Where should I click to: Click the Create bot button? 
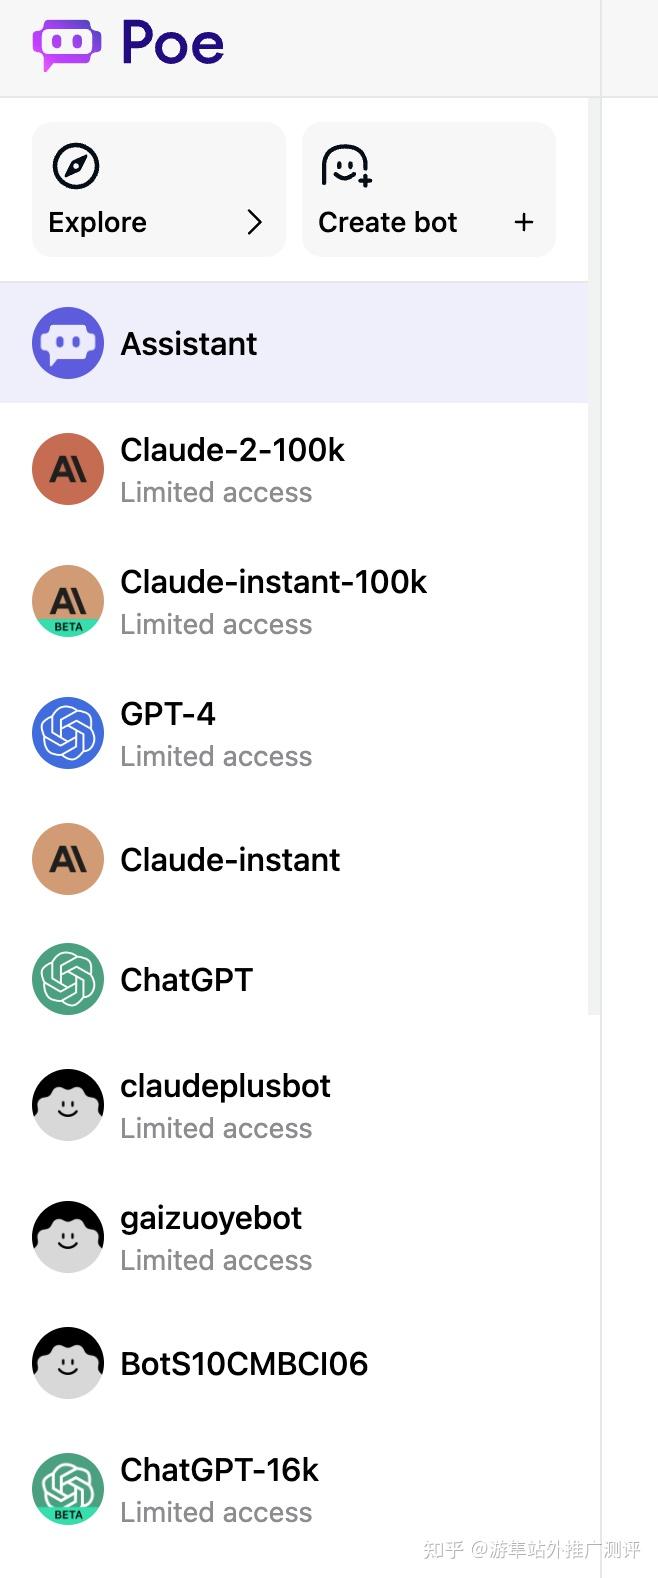(428, 189)
